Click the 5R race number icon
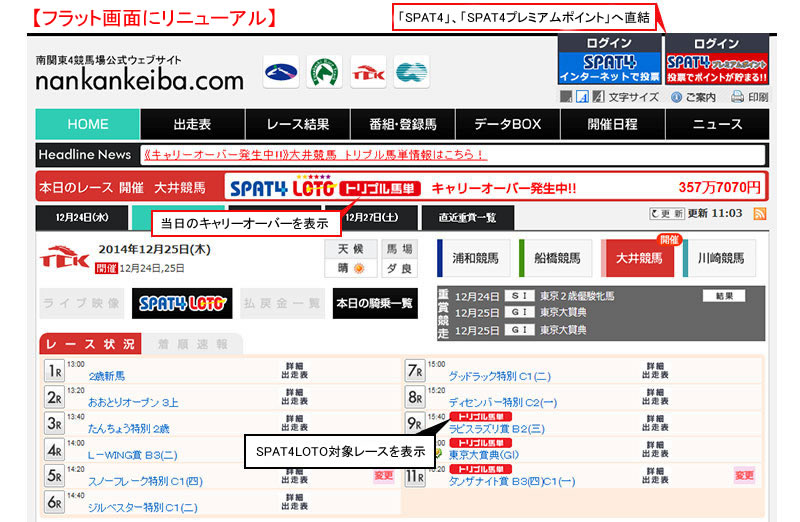Screen dimensions: 800x522 point(55,476)
